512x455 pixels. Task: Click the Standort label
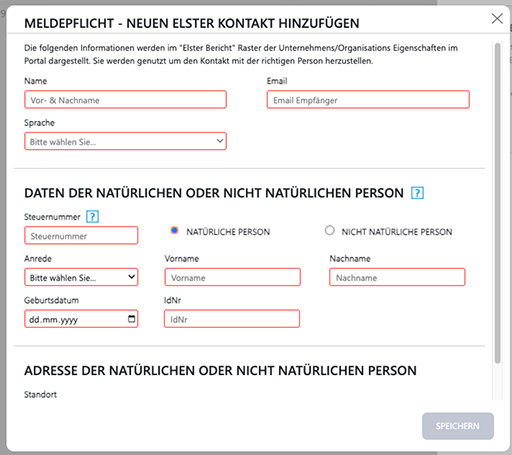click(40, 395)
